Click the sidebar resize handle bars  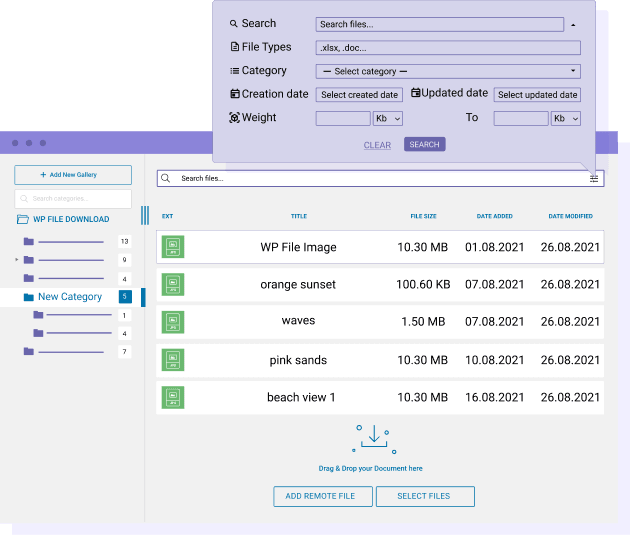[145, 215]
